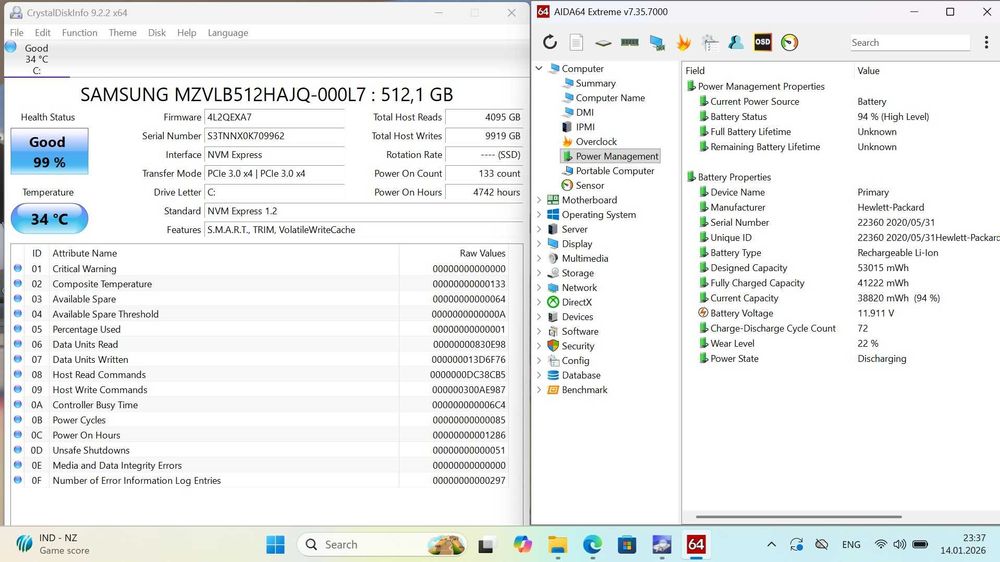Click the motherboard icon in AIDA64 toolbar

[603, 43]
